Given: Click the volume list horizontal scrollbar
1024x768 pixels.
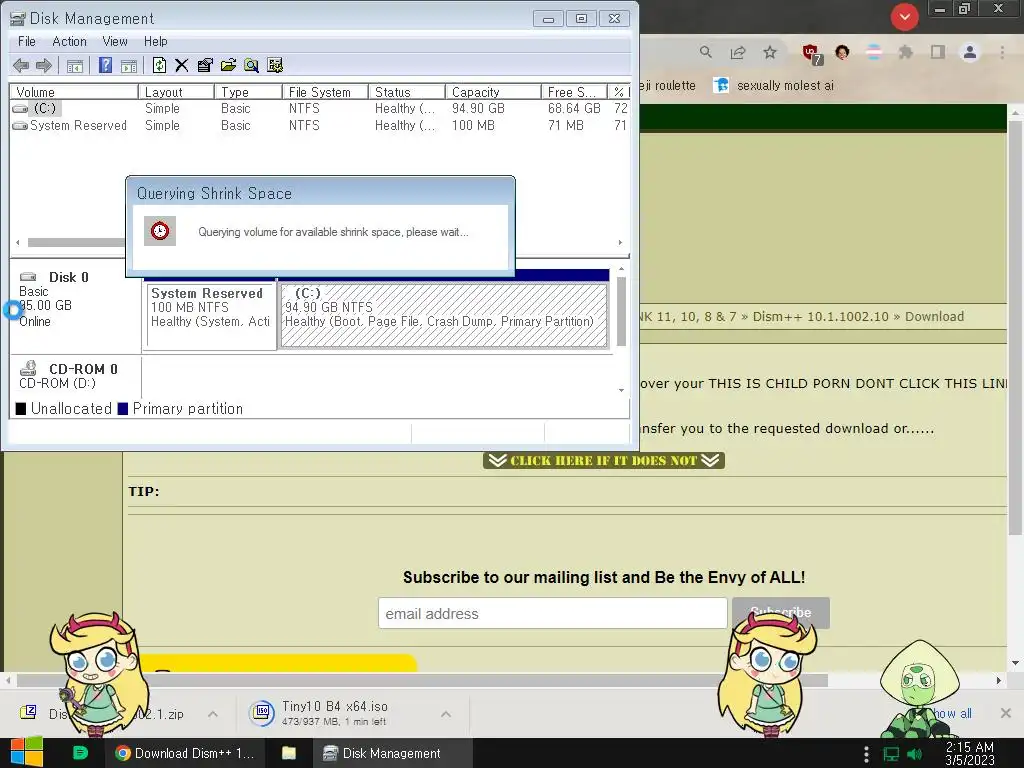Looking at the screenshot, I should (76, 242).
